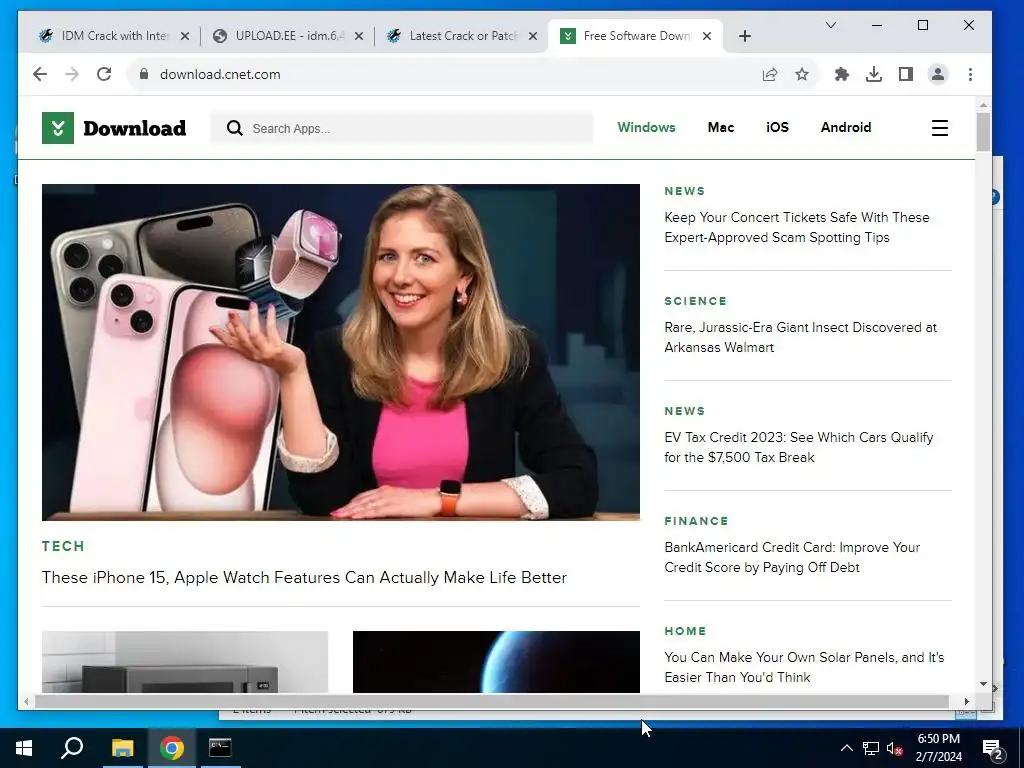The image size is (1024, 768).
Task: Open the Chrome profile avatar
Action: (x=938, y=74)
